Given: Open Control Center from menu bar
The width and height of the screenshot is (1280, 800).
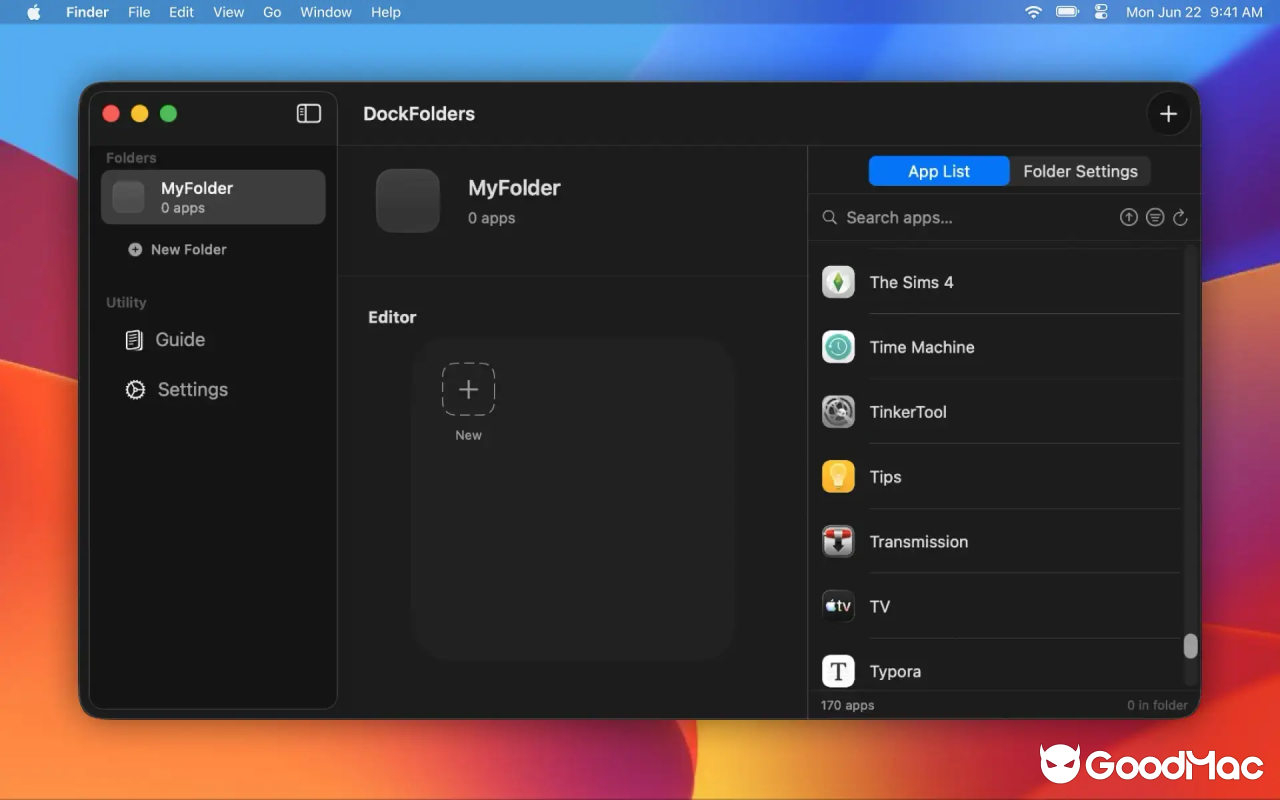Looking at the screenshot, I should pyautogui.click(x=1102, y=12).
